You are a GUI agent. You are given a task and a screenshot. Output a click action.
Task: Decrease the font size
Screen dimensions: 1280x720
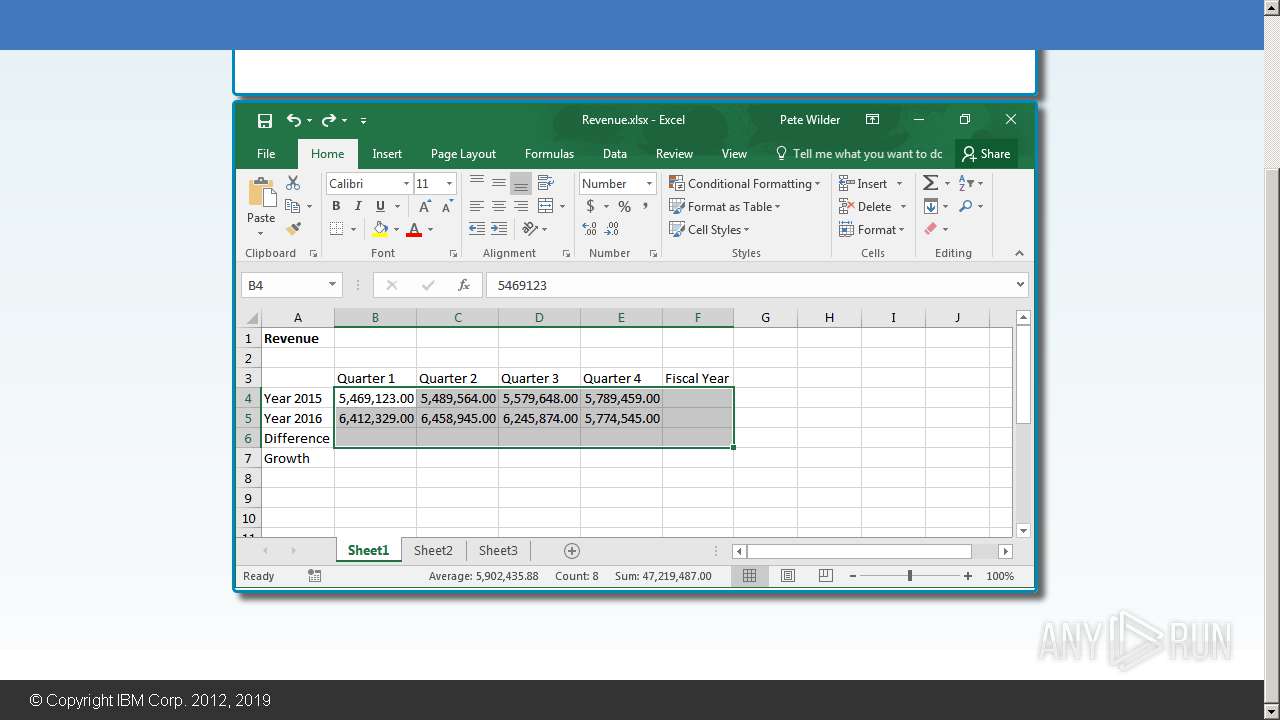coord(447,206)
